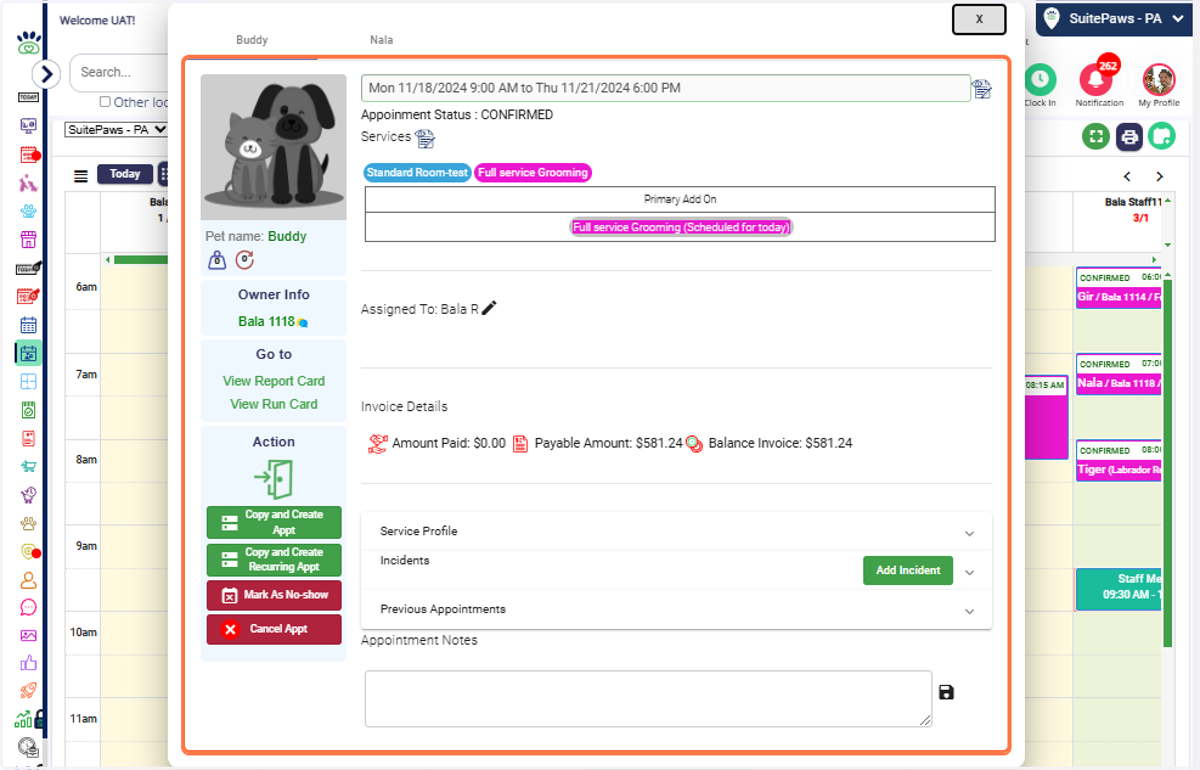Click the green check-out door icon

tap(273, 479)
